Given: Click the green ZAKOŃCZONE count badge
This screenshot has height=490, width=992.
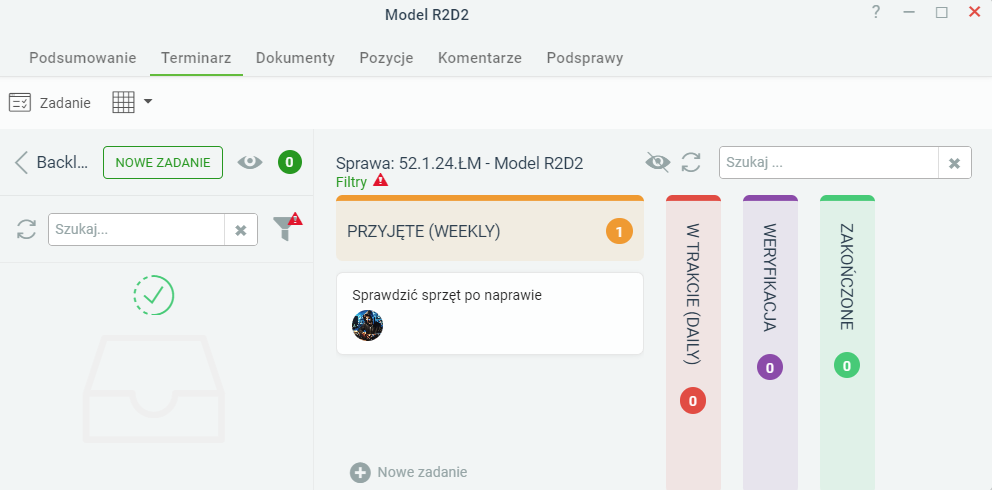Looking at the screenshot, I should click(846, 365).
